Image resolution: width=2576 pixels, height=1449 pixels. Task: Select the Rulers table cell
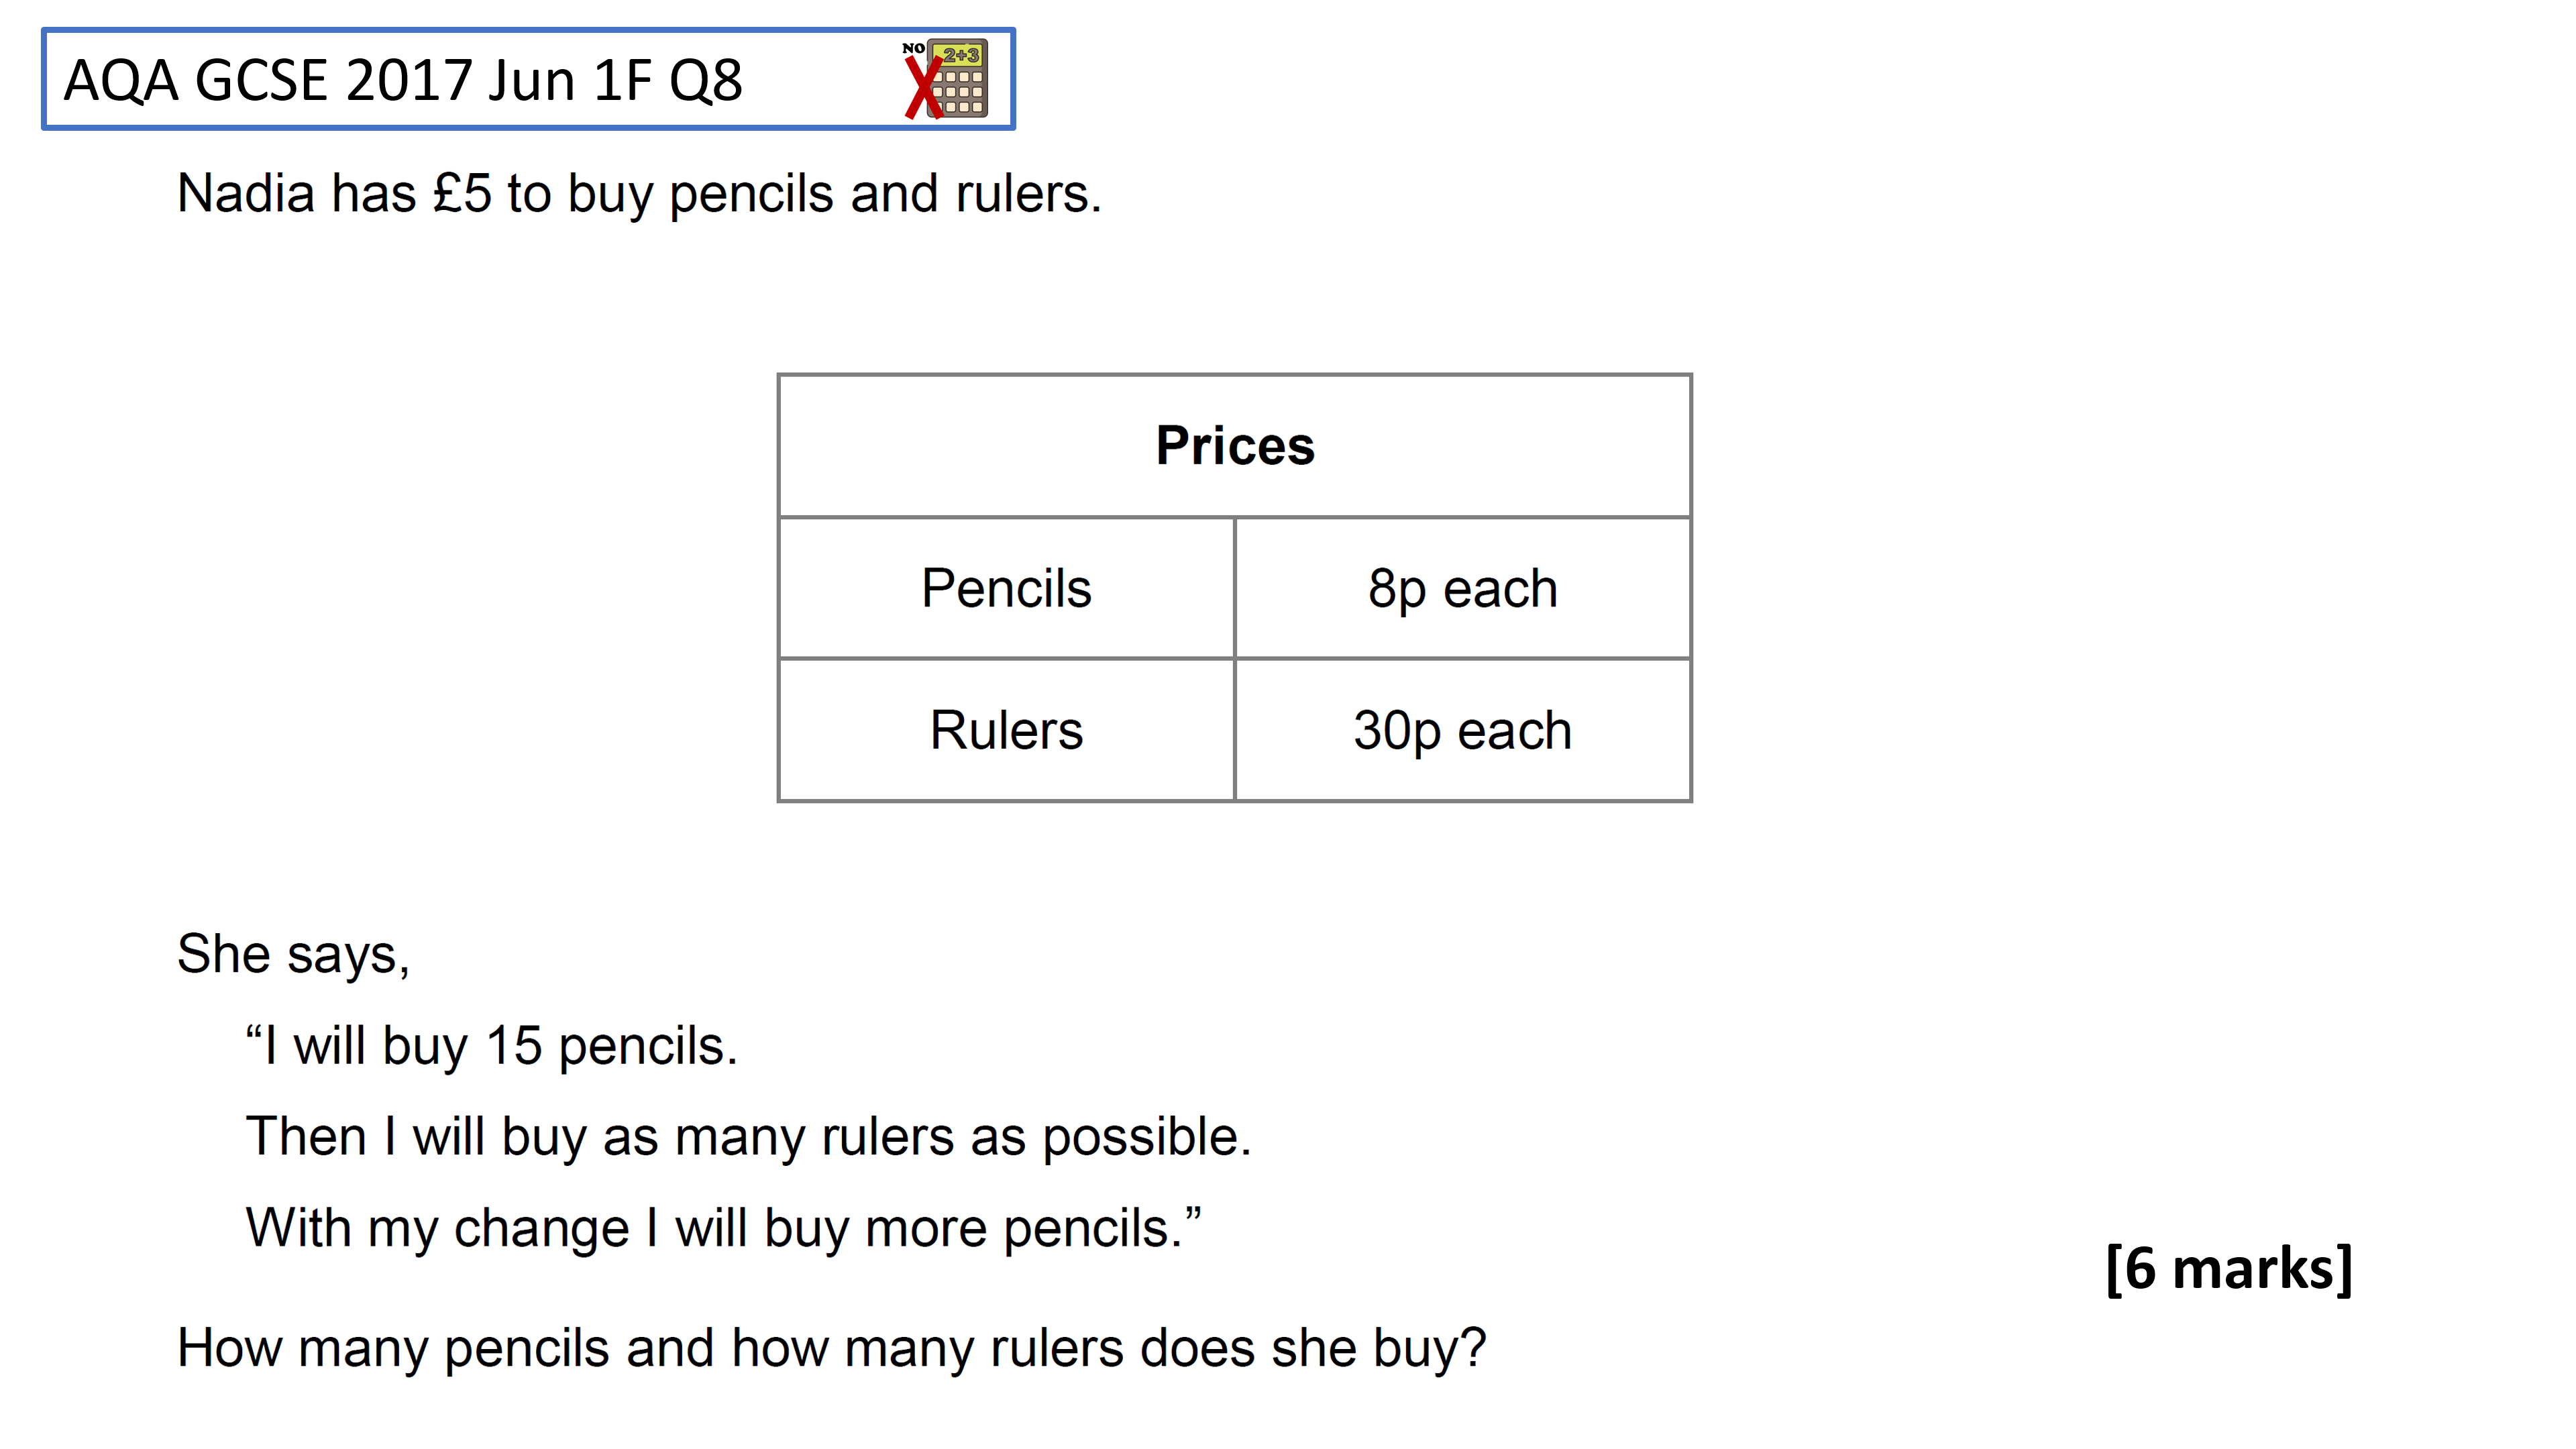[x=1006, y=730]
